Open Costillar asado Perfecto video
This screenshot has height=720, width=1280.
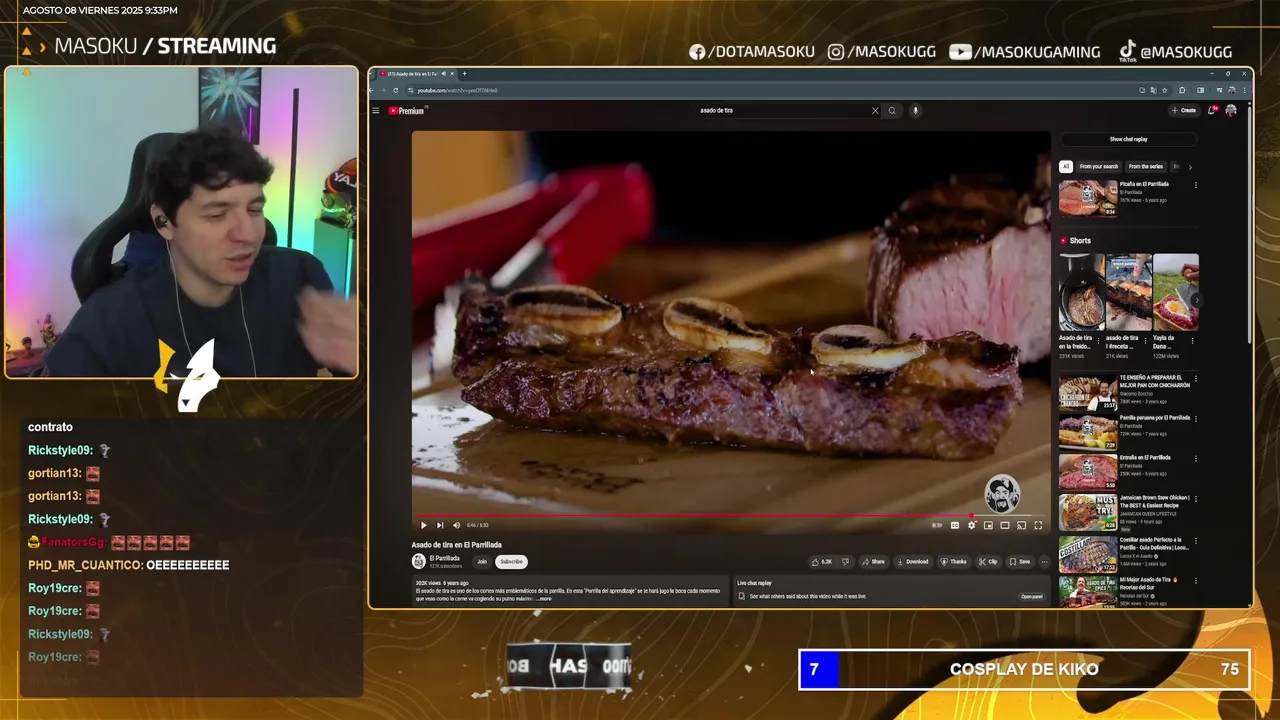point(1088,553)
